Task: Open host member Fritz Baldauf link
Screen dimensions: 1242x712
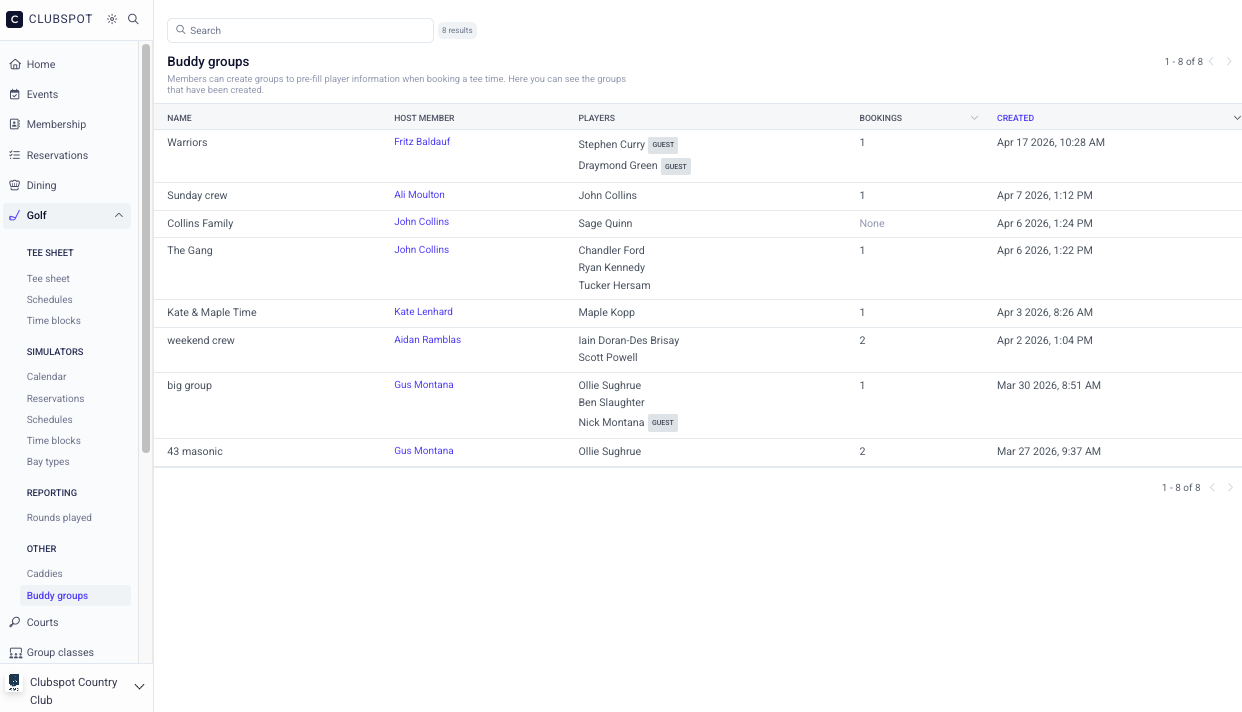Action: pos(422,142)
